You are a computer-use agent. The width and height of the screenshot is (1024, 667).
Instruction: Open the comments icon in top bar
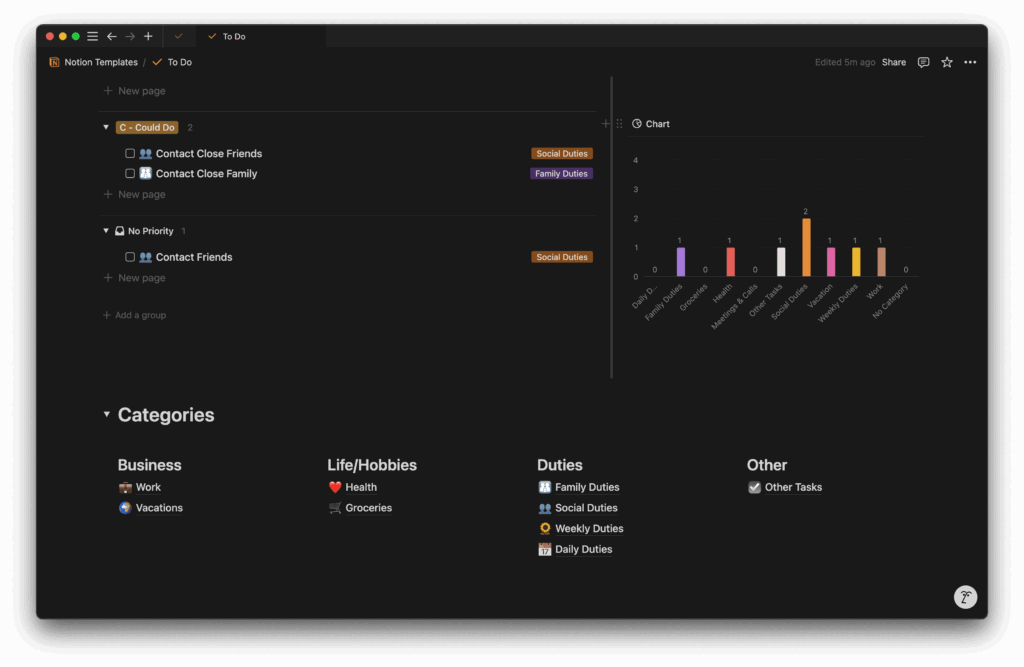(923, 62)
